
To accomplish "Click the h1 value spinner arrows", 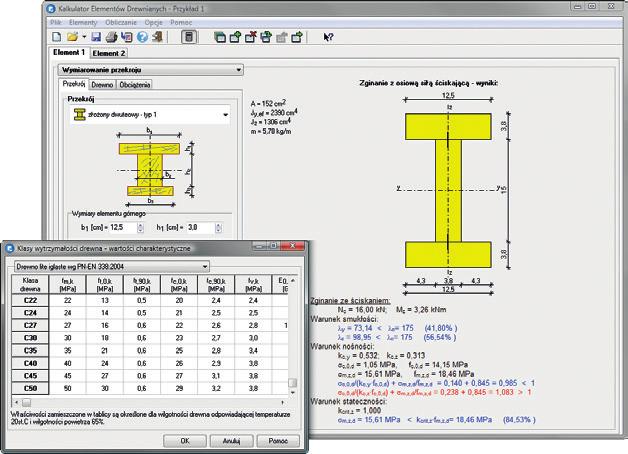I will (x=218, y=227).
